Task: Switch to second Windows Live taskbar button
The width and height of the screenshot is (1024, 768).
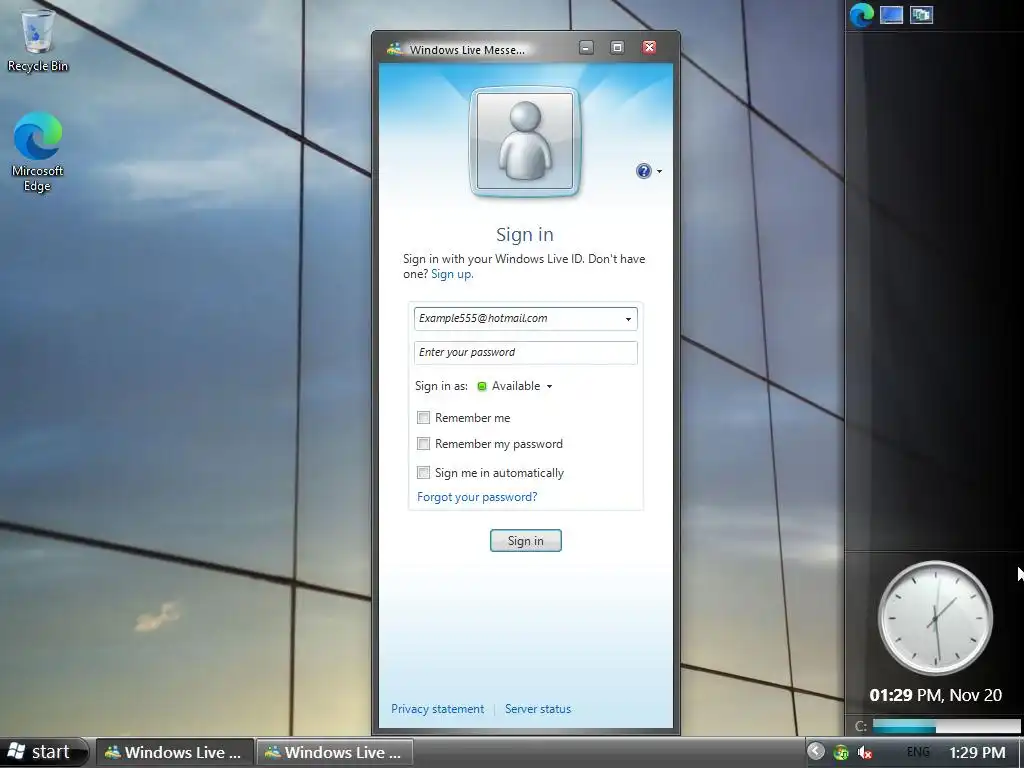Action: pos(334,752)
